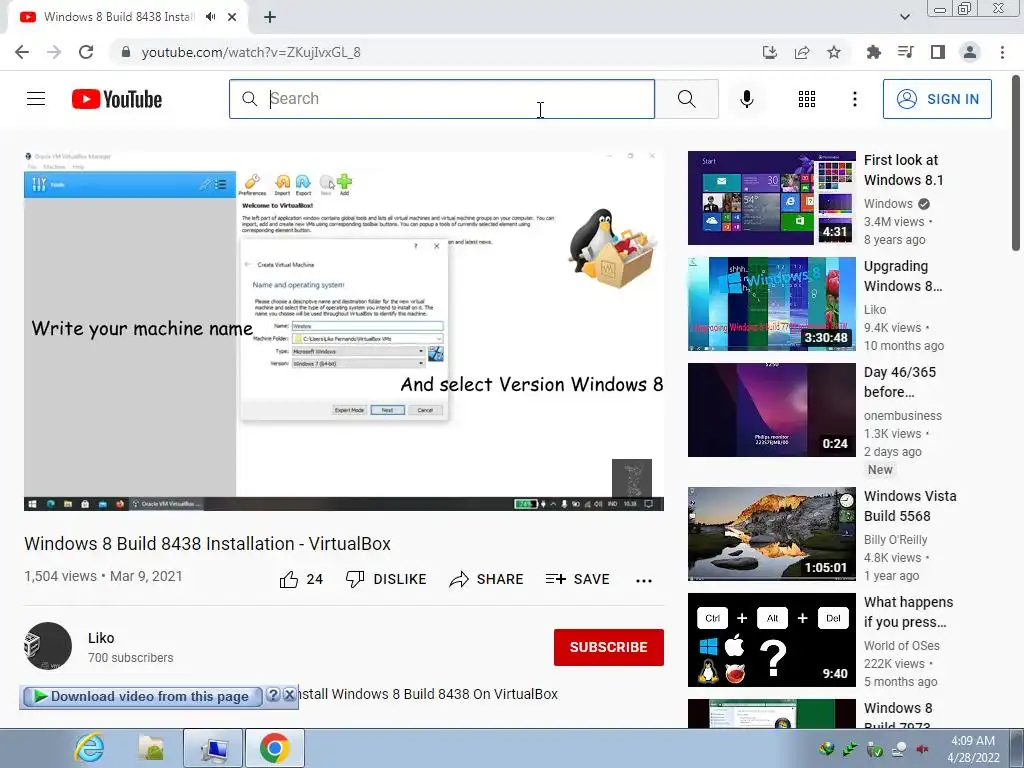Open Liko channel avatar
Screen dimensions: 1024x768
click(x=48, y=646)
